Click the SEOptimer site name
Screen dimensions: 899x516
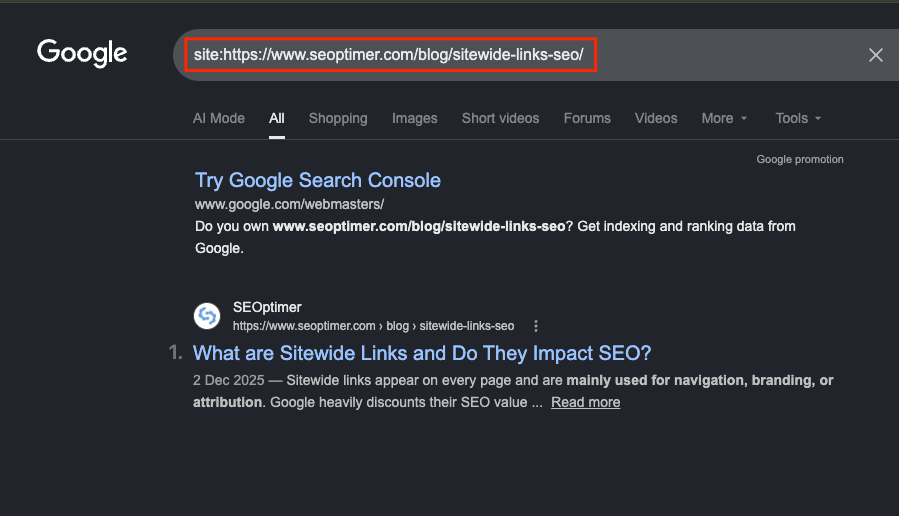(x=267, y=307)
